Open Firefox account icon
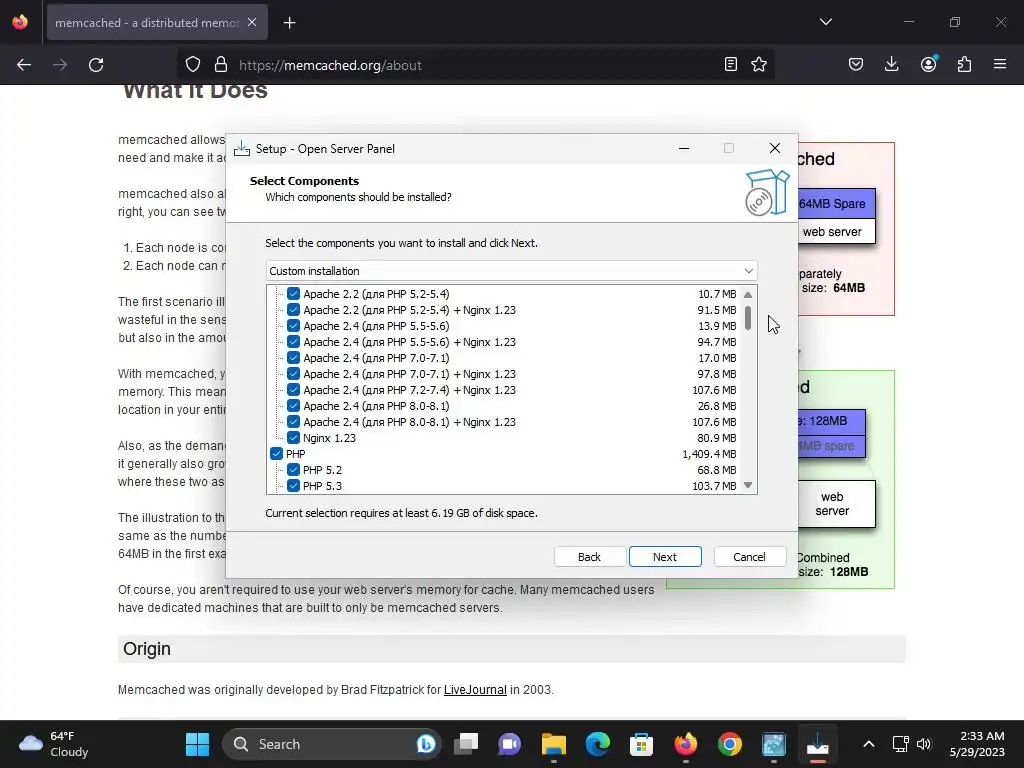 click(928, 64)
